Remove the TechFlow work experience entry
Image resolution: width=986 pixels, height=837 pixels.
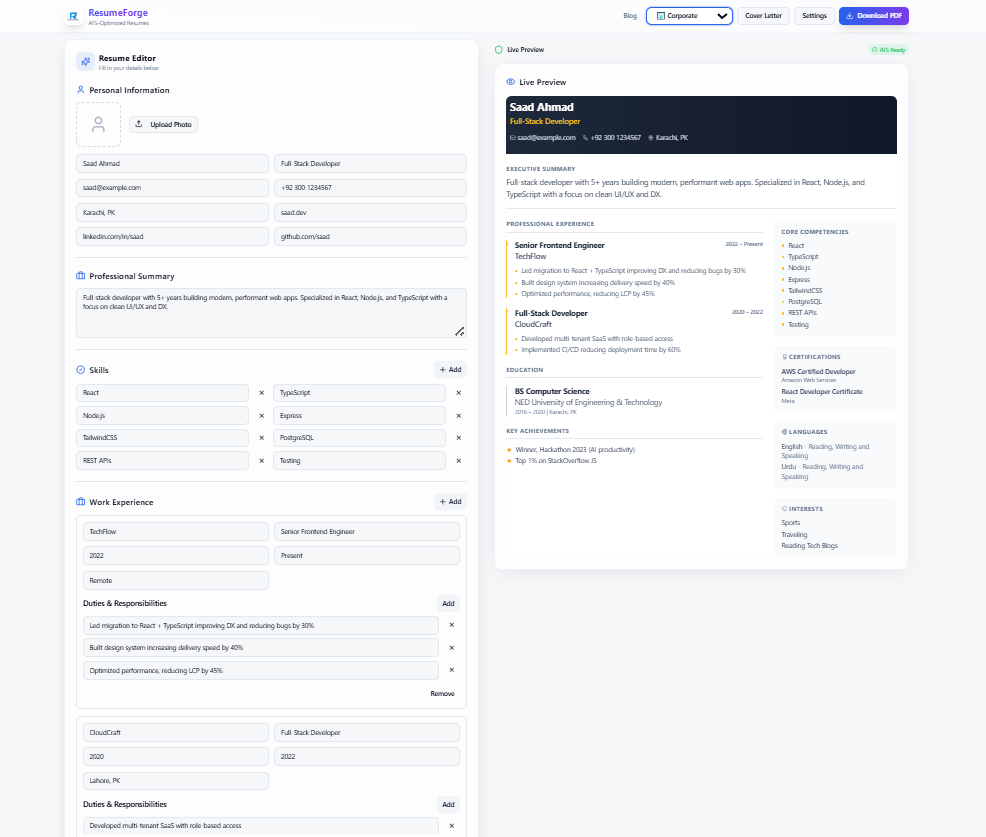point(442,693)
